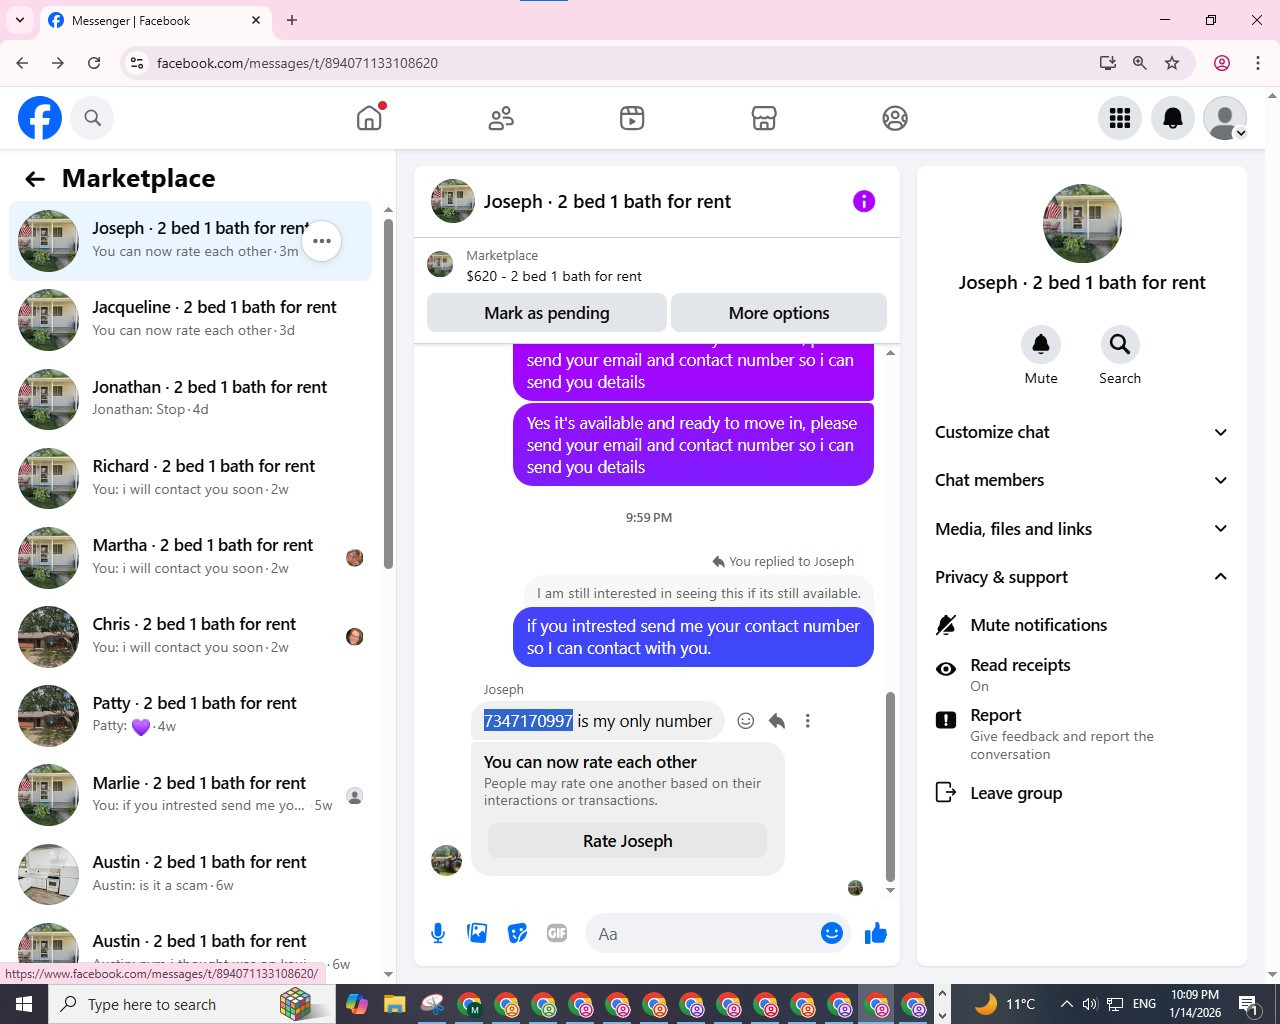1280x1024 pixels.
Task: Open Marlie chat conversation
Action: pyautogui.click(x=190, y=795)
